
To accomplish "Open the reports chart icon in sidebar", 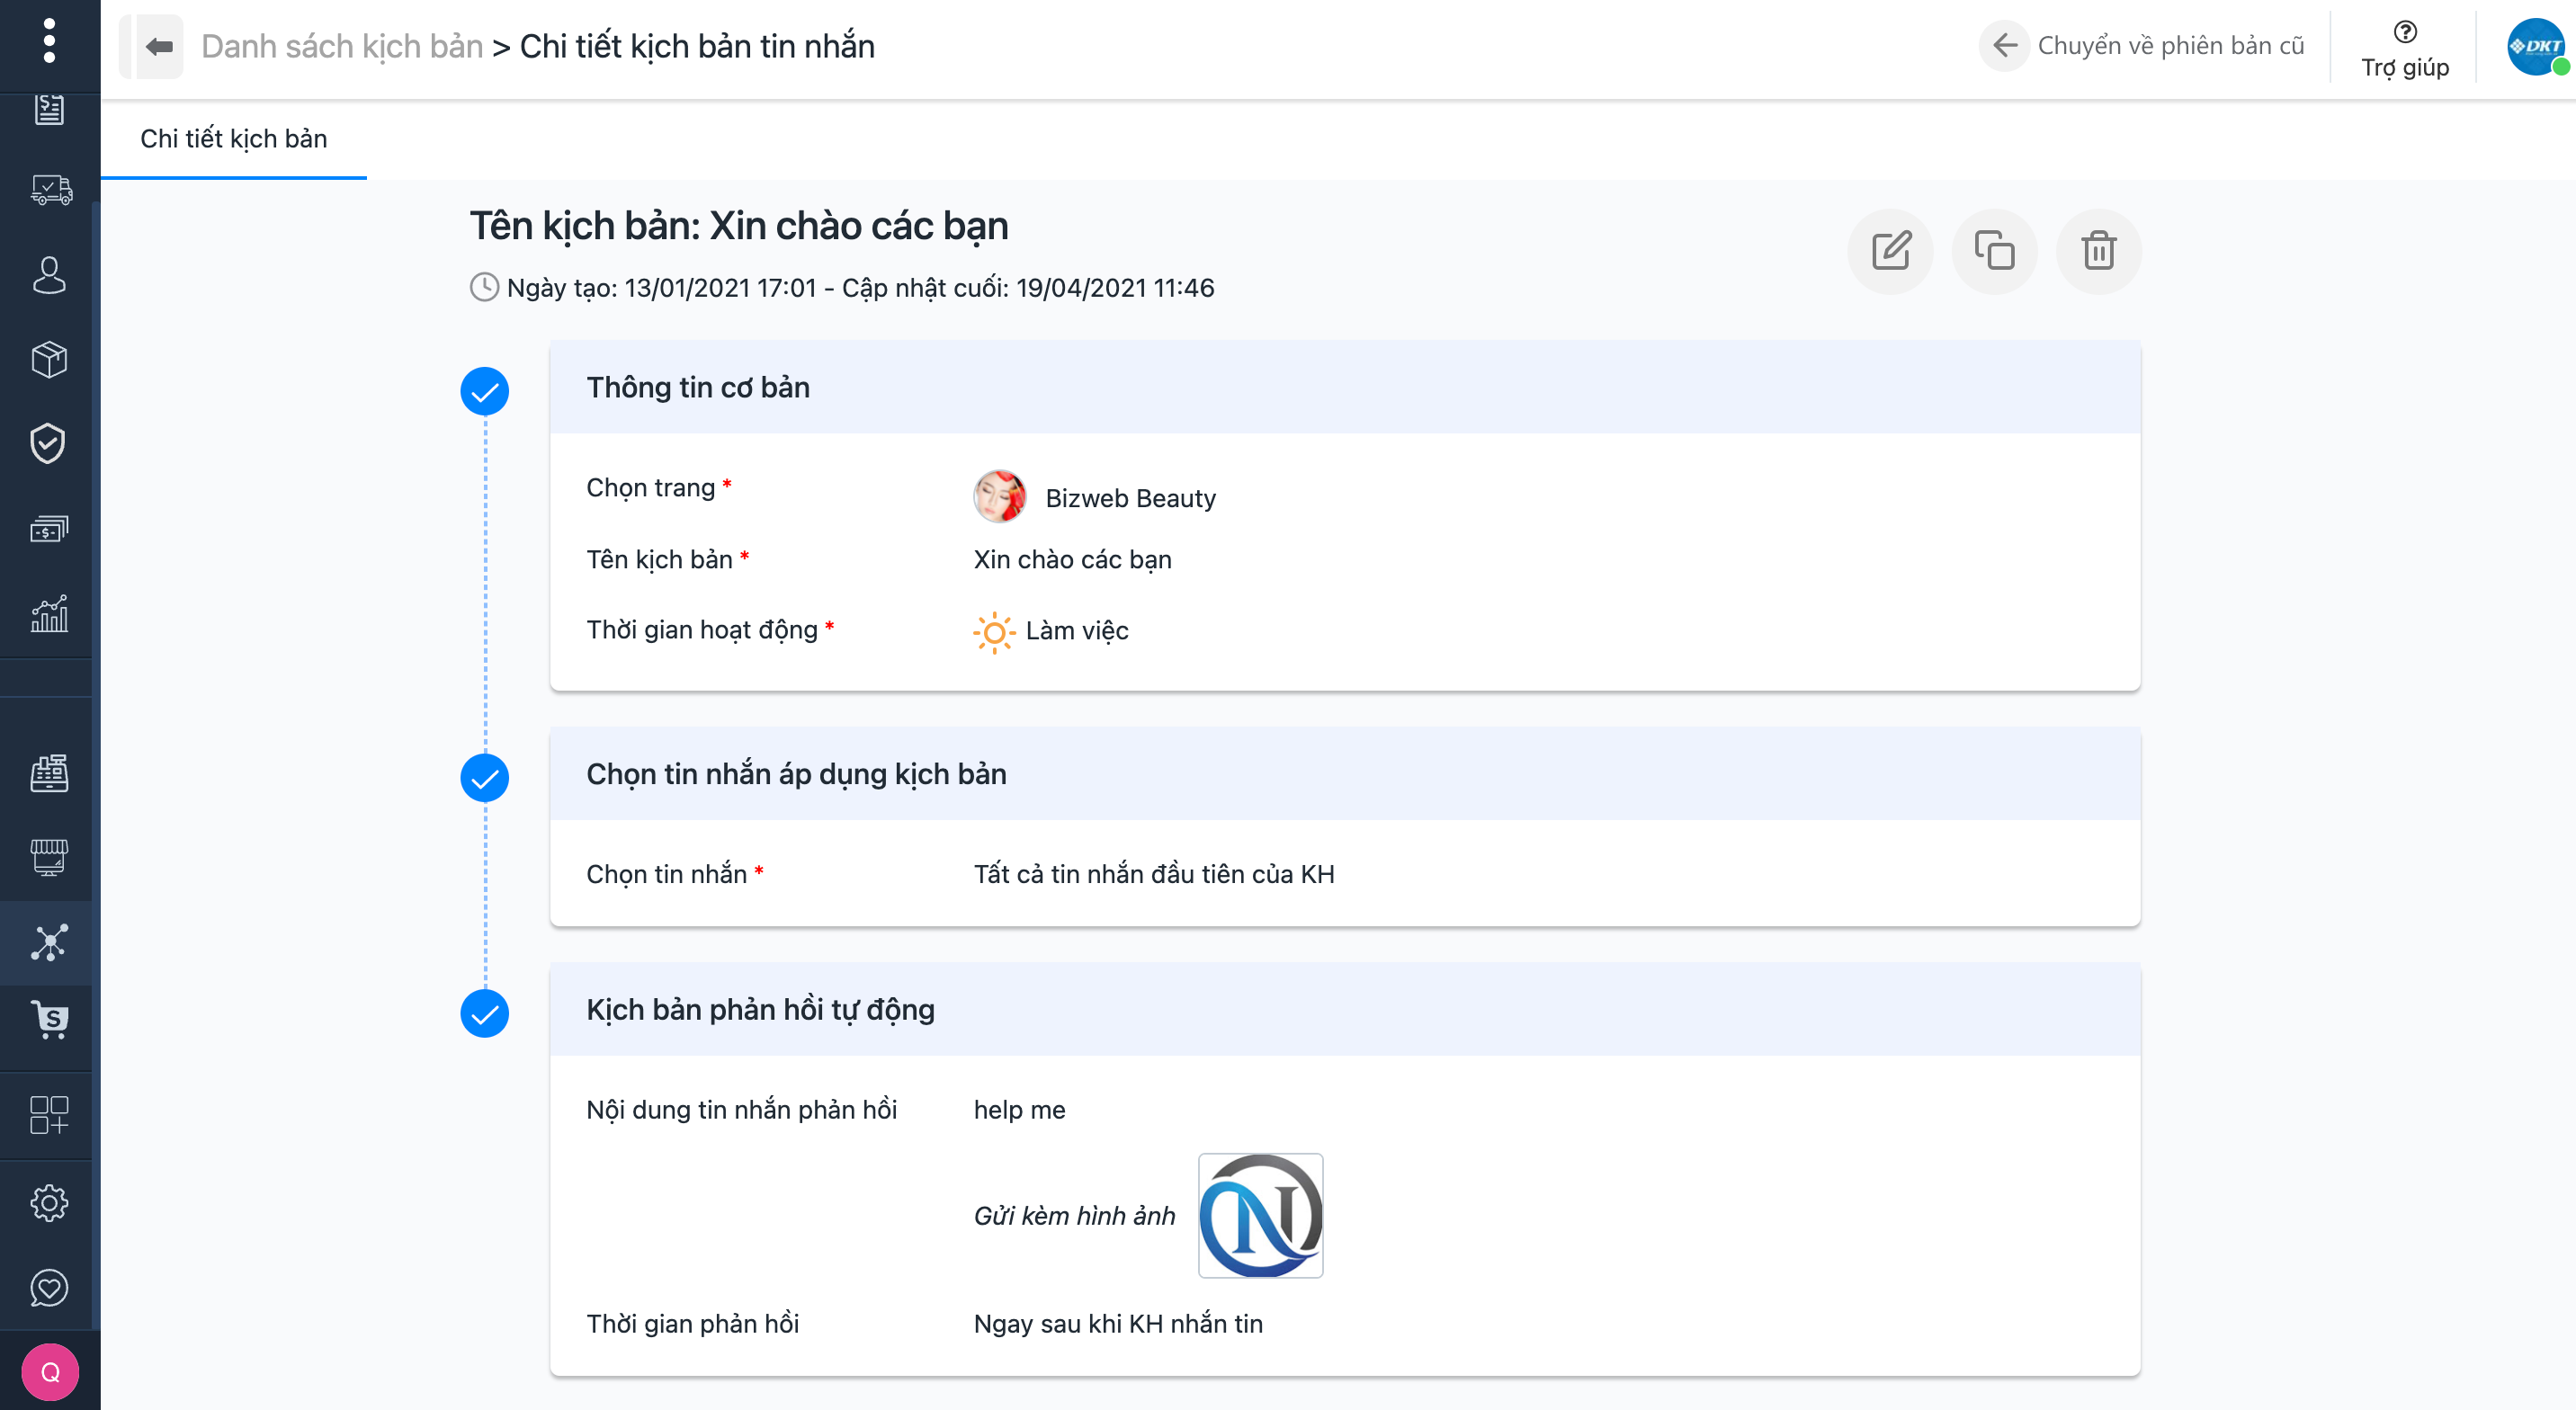I will 49,613.
